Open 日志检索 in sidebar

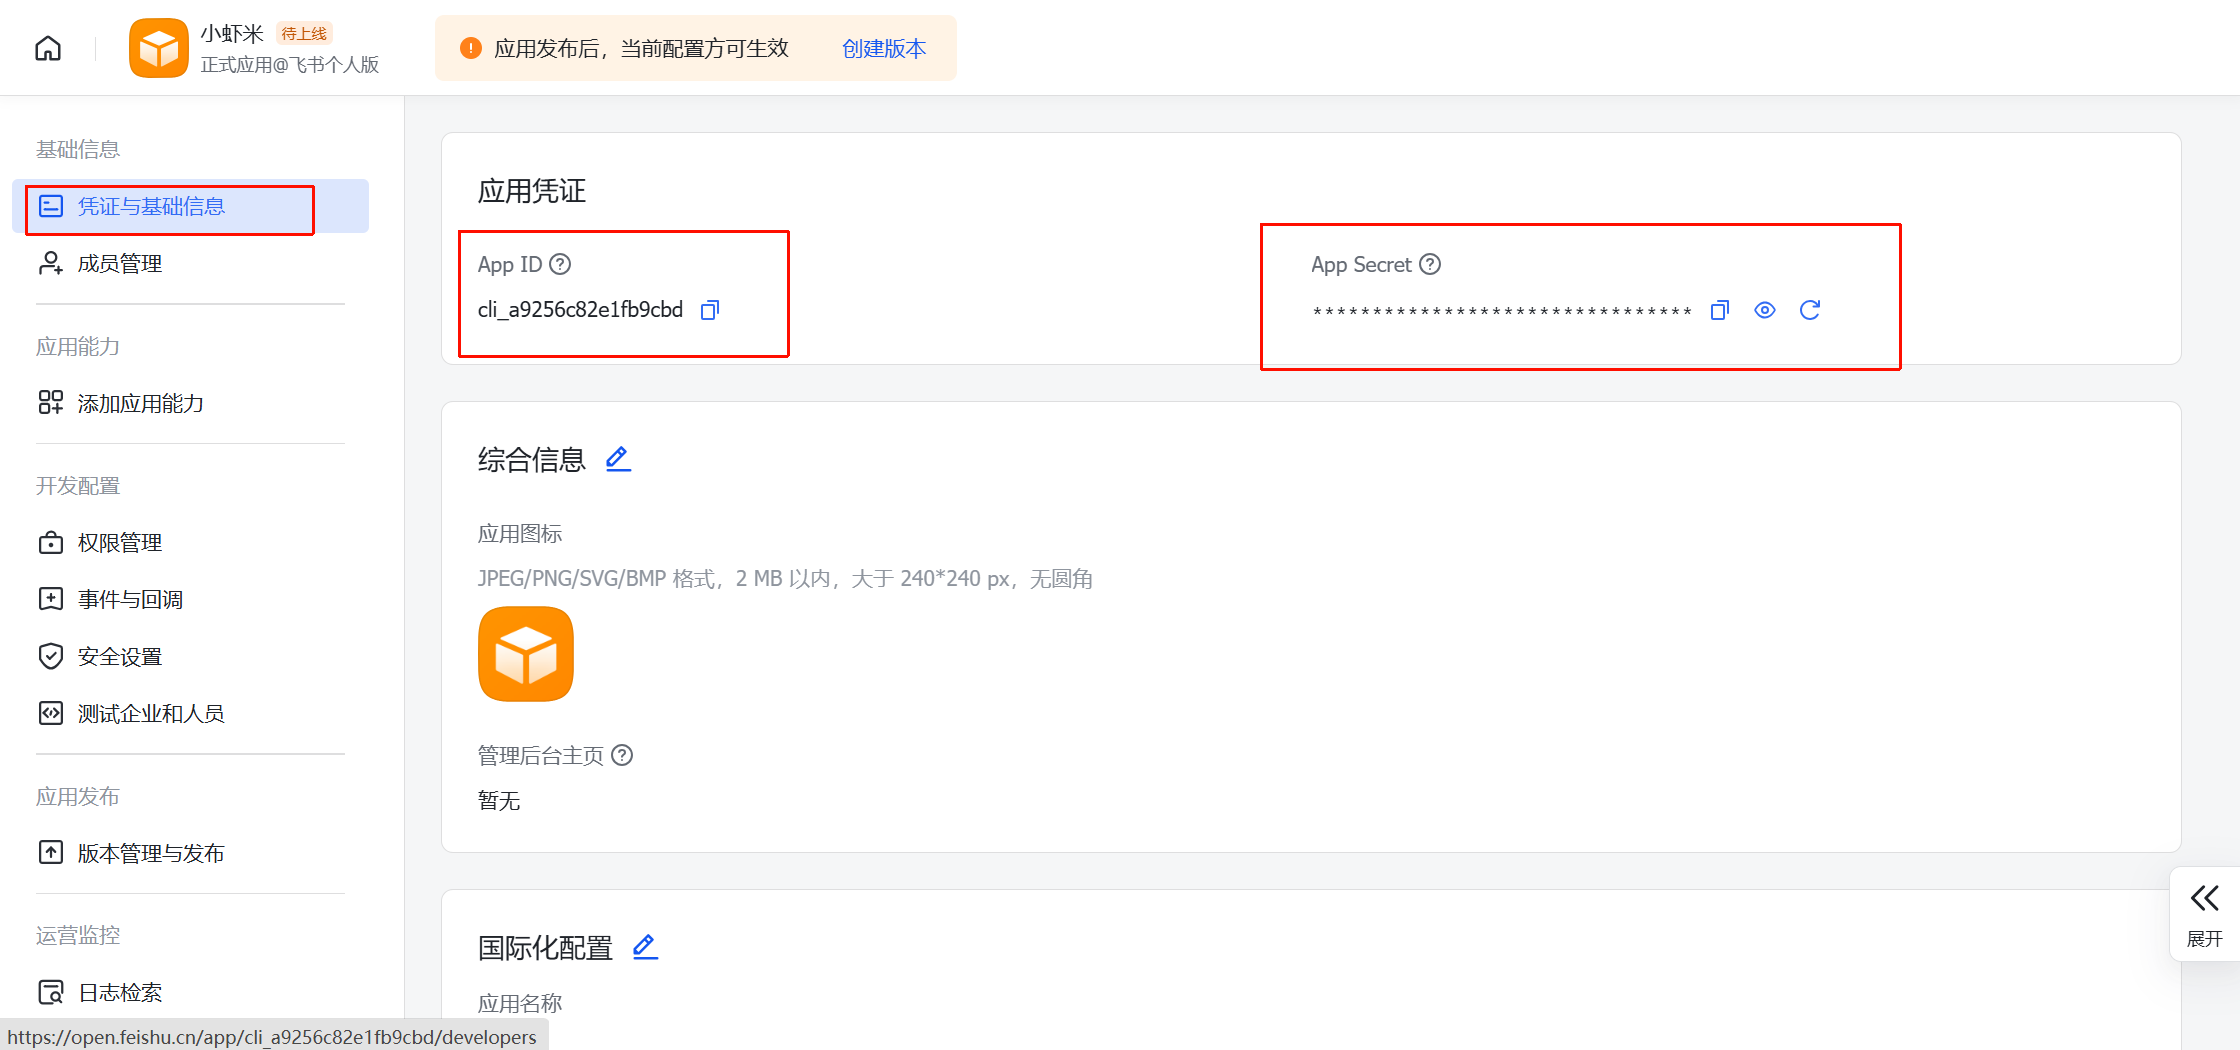pyautogui.click(x=120, y=992)
